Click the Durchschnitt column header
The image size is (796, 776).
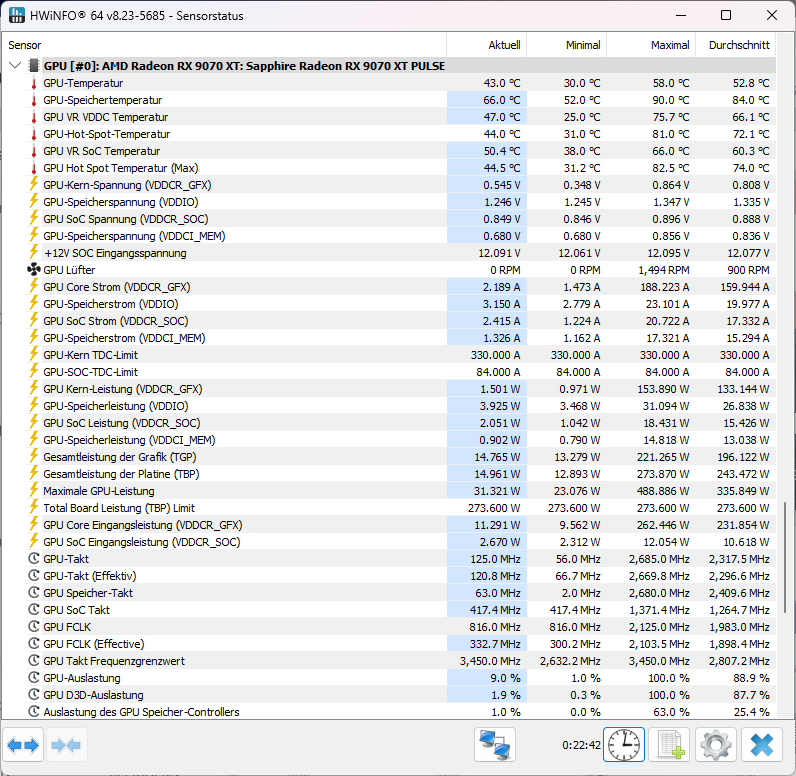click(736, 45)
